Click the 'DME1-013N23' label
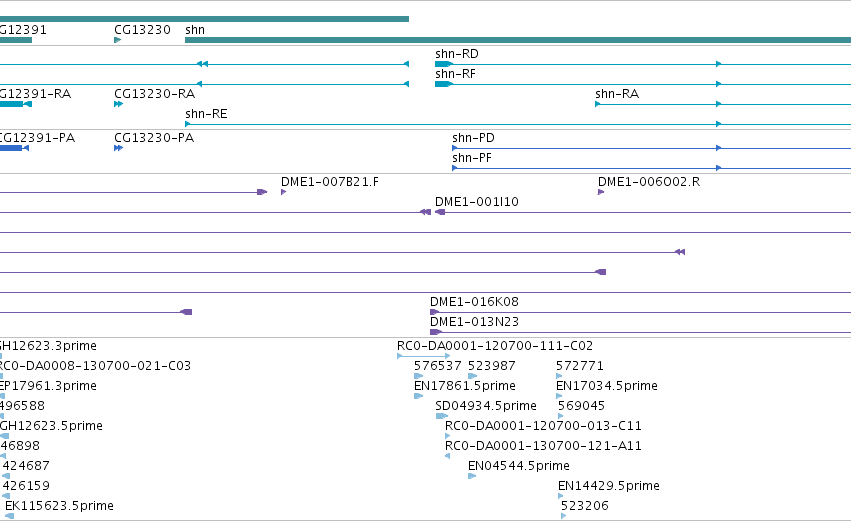 click(x=474, y=322)
